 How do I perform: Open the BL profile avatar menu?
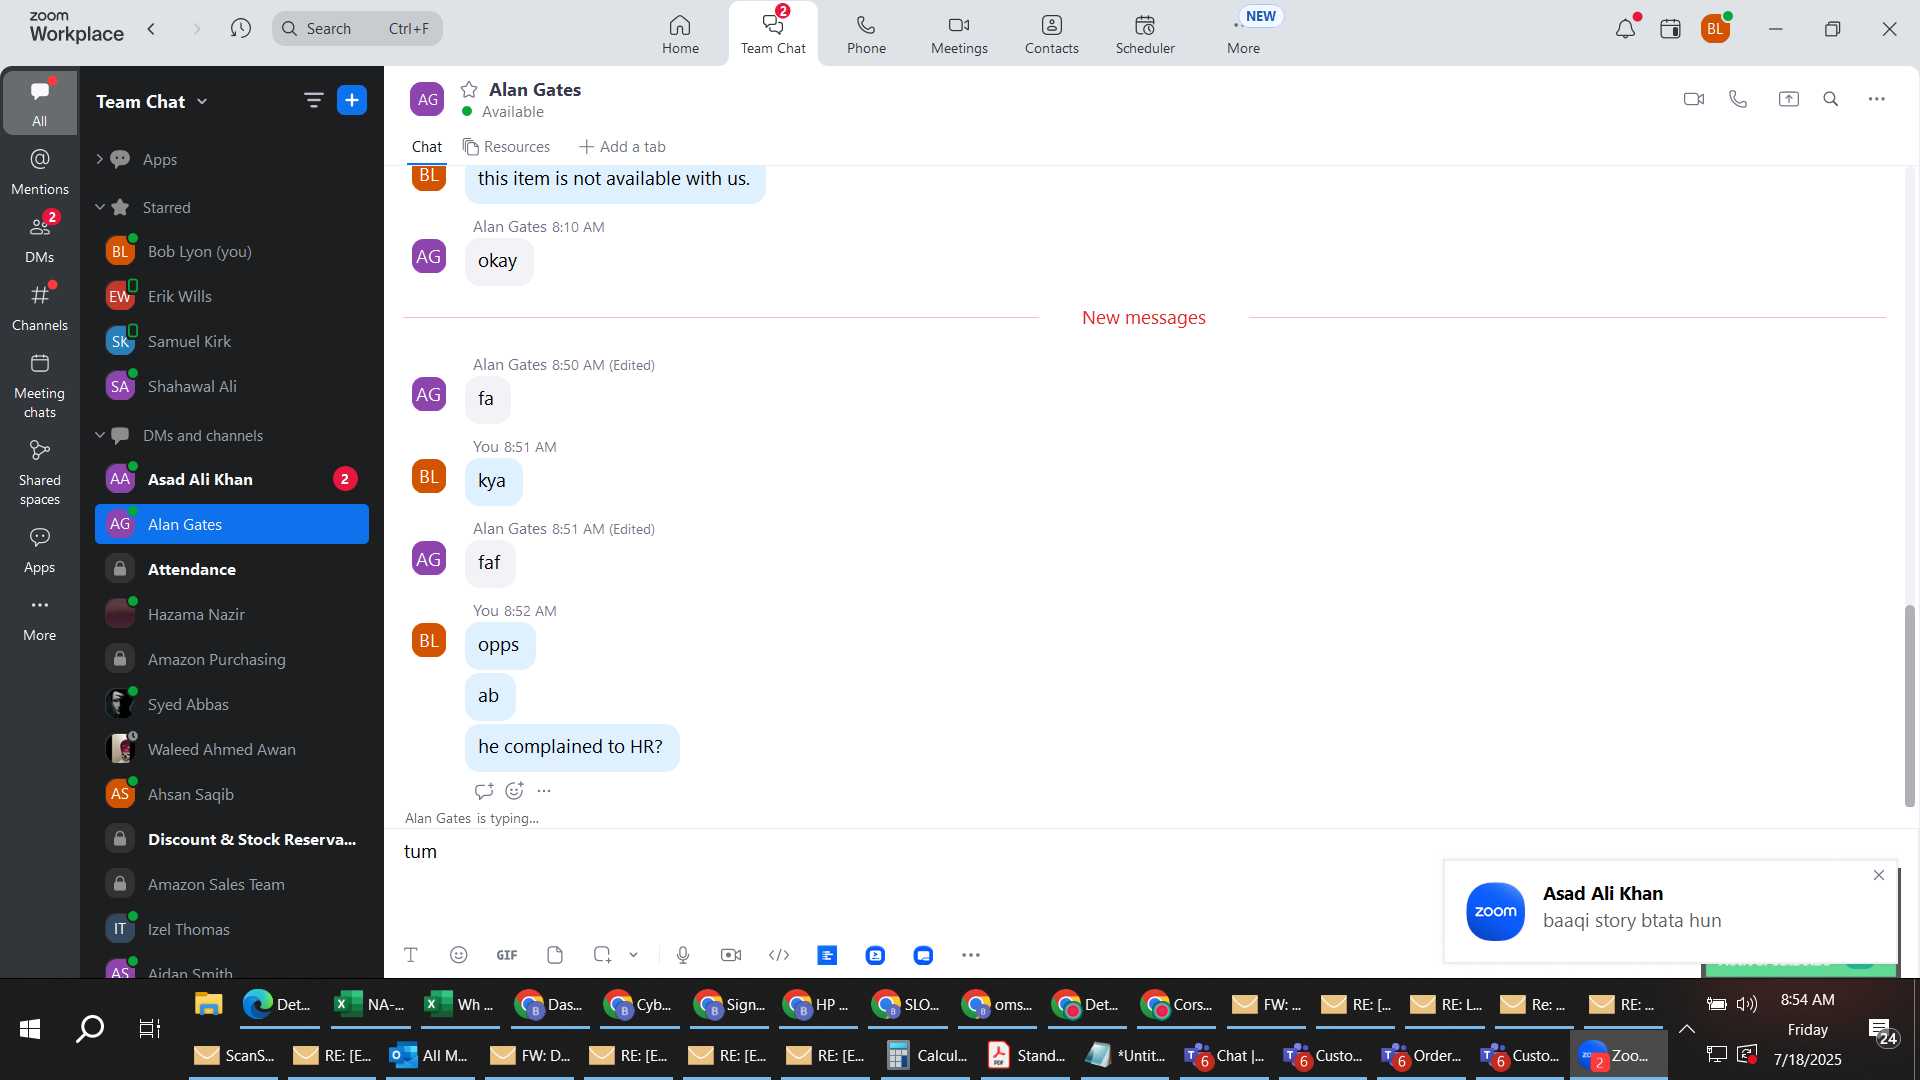coord(1715,29)
